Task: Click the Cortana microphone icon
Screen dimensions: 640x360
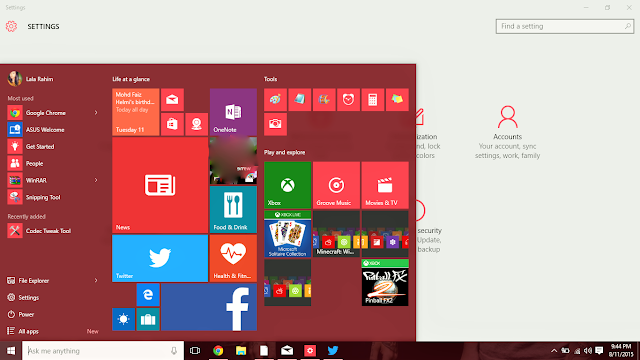Action: point(174,351)
